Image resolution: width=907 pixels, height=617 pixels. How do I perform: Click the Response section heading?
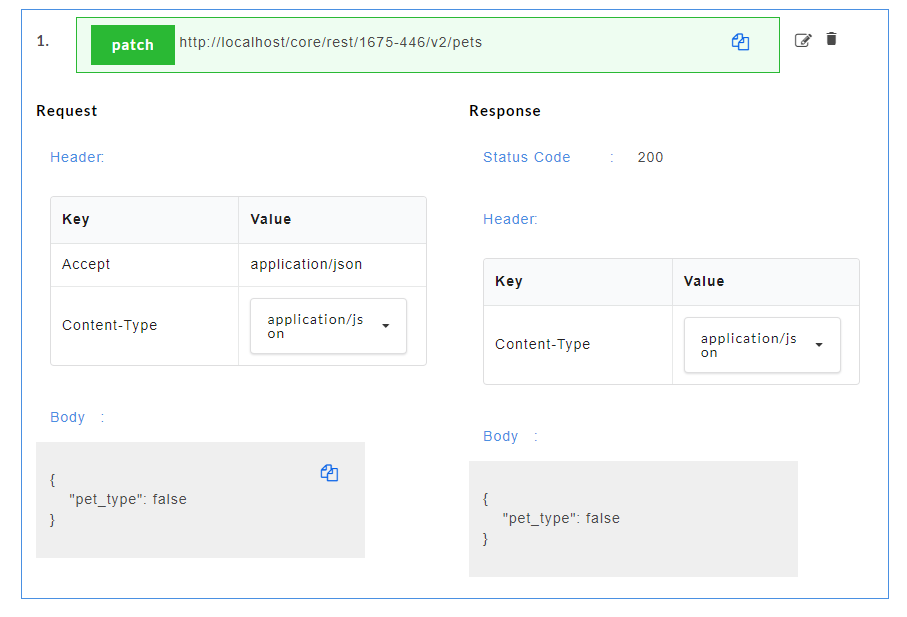[505, 111]
